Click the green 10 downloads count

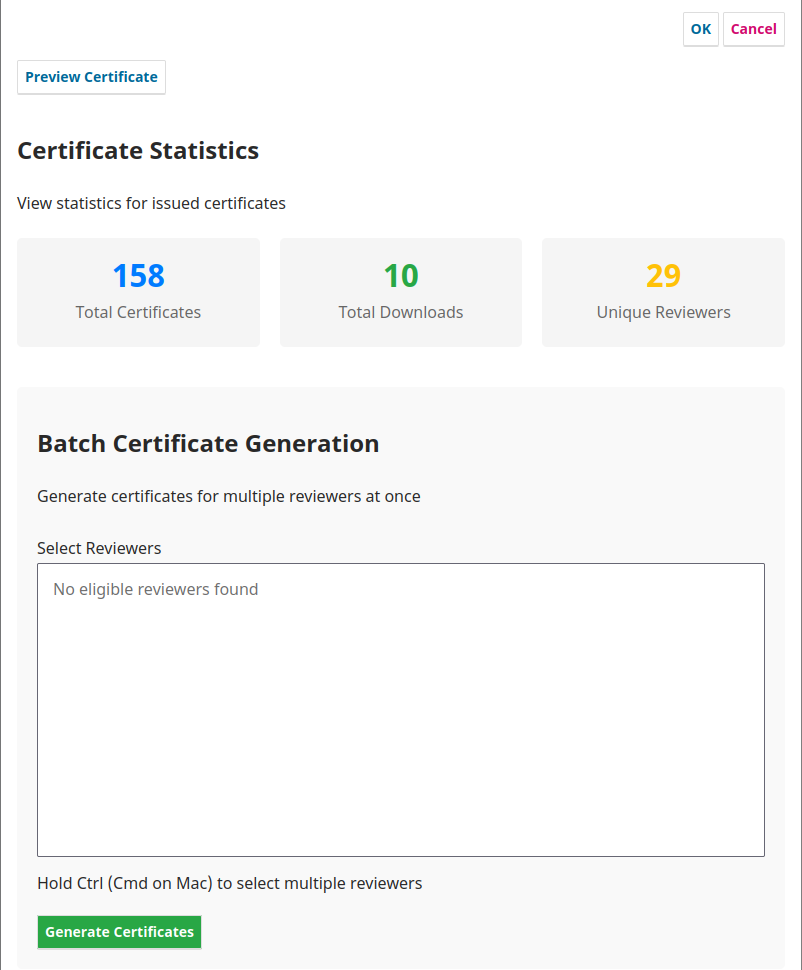point(400,276)
